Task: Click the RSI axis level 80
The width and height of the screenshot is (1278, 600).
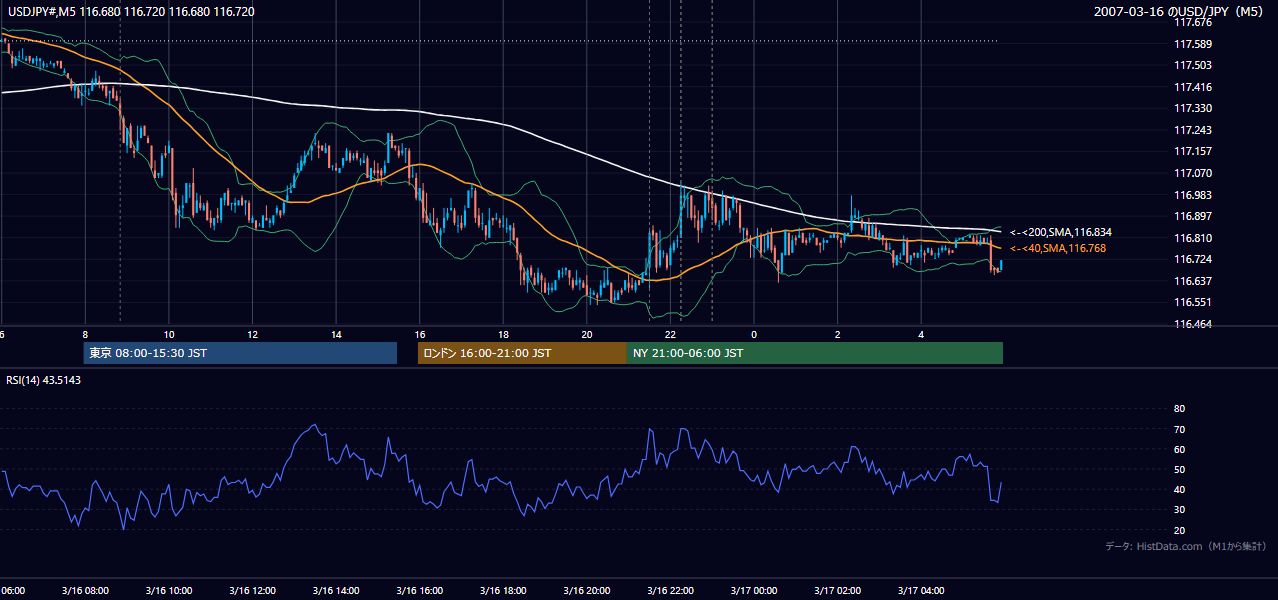Action: 1179,409
